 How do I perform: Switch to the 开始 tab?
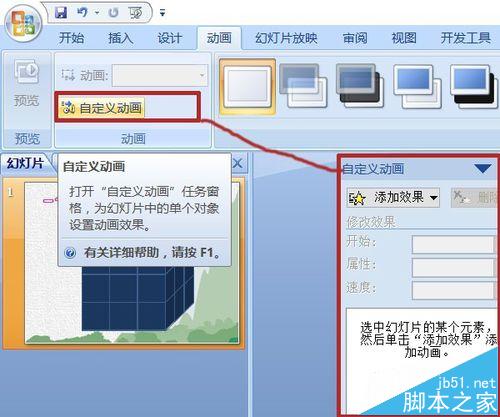tap(71, 38)
